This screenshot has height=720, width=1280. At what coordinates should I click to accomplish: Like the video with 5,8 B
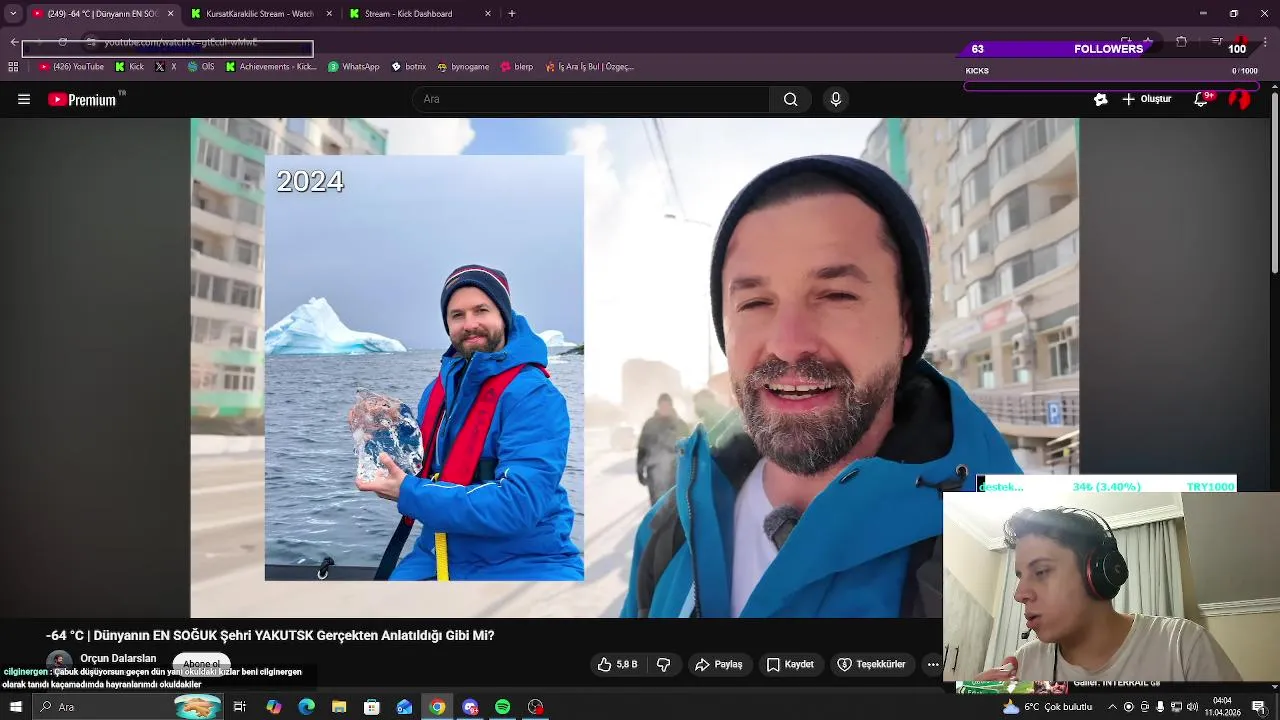click(x=617, y=664)
